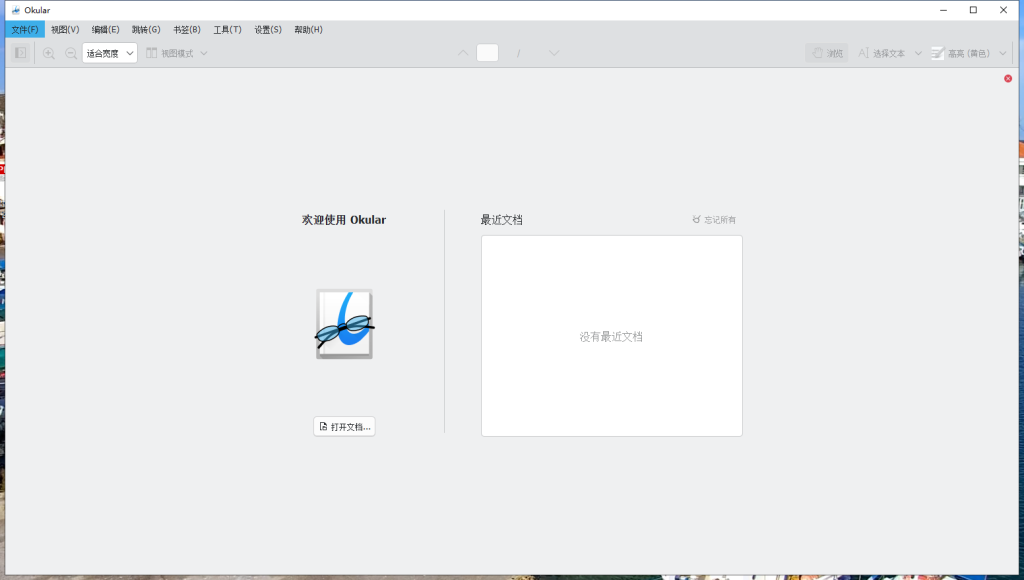
Task: Open the 视图(V) menu
Action: pos(65,29)
